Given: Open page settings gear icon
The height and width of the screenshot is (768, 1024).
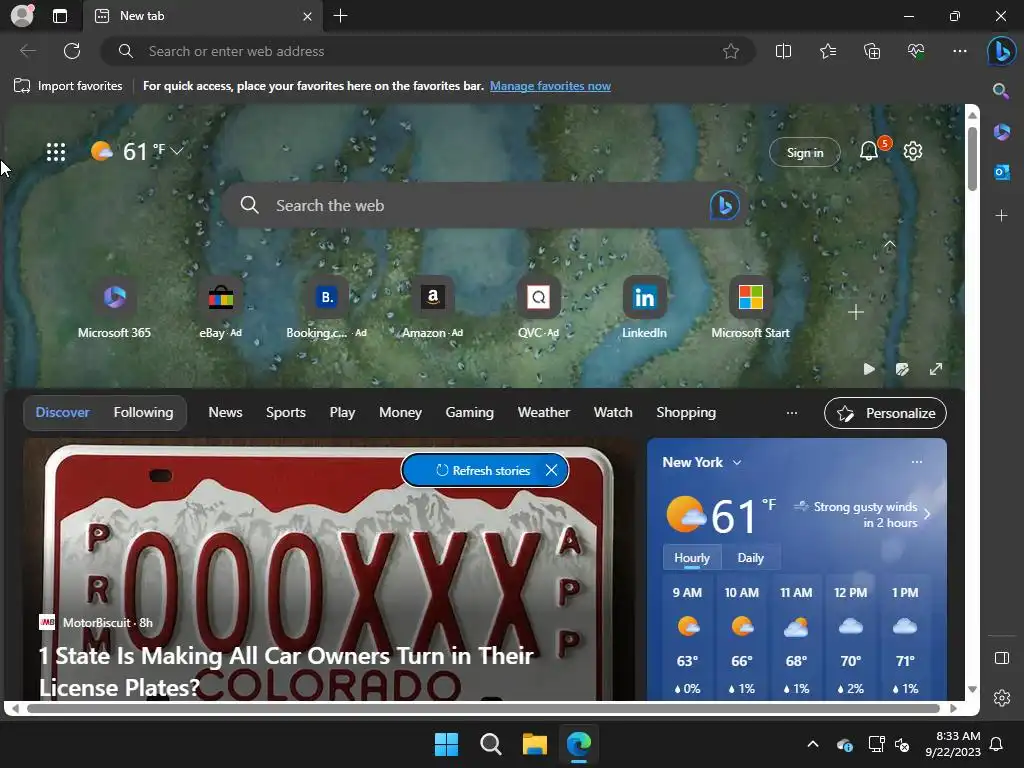Looking at the screenshot, I should (912, 152).
